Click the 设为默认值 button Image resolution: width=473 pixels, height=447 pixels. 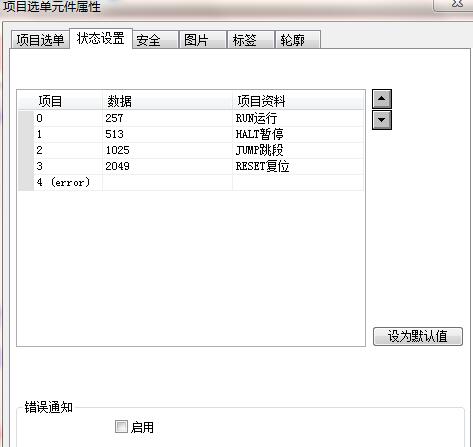click(418, 336)
